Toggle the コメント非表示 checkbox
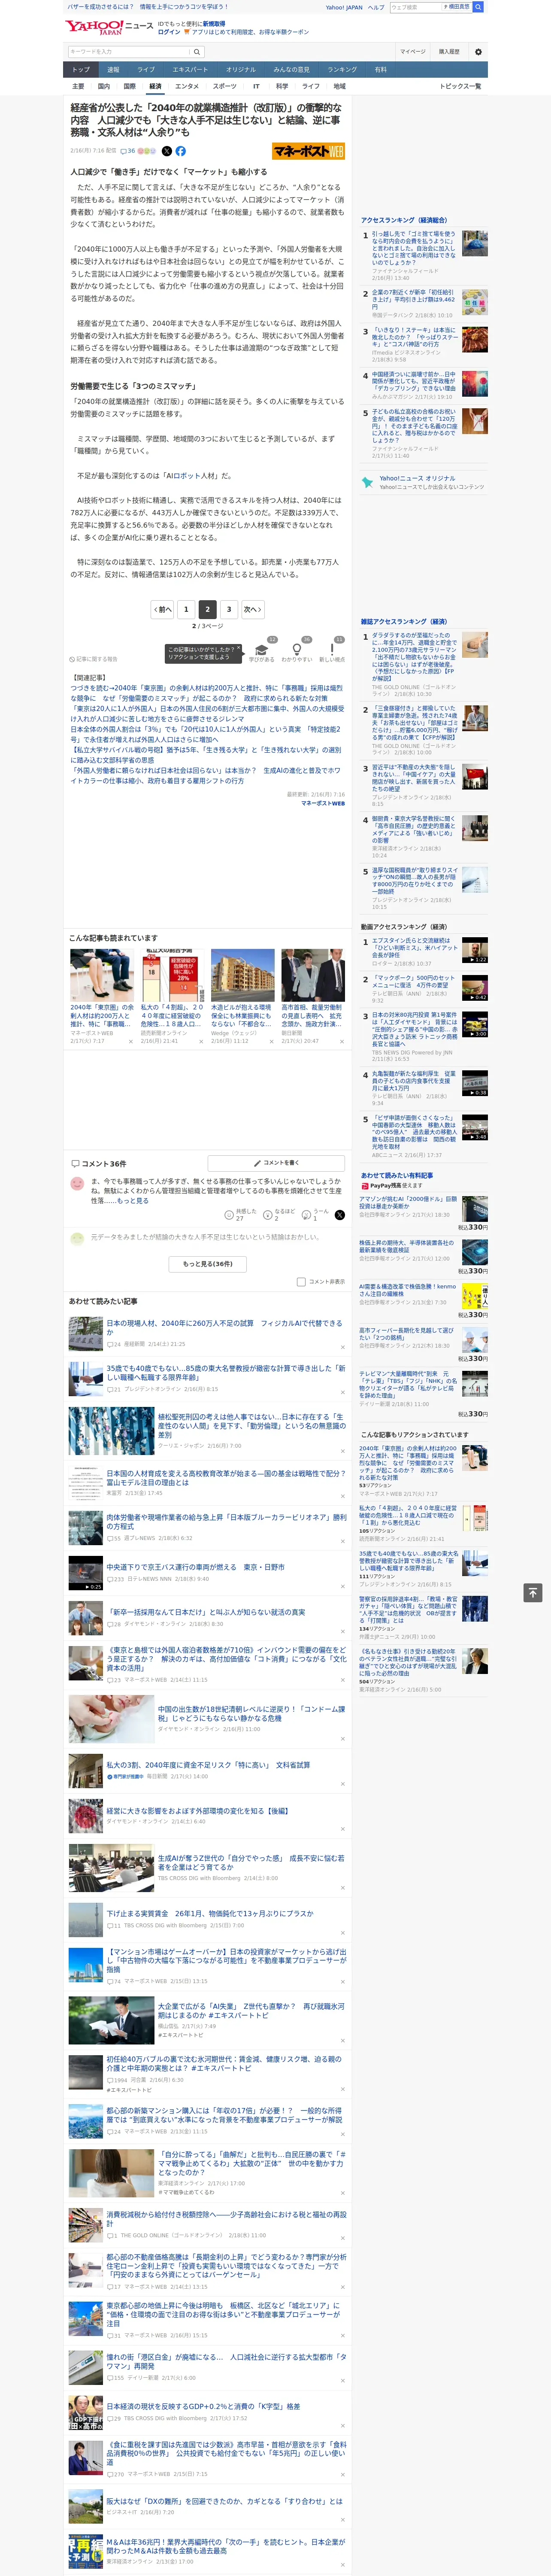The width and height of the screenshot is (551, 2576). point(301,1281)
